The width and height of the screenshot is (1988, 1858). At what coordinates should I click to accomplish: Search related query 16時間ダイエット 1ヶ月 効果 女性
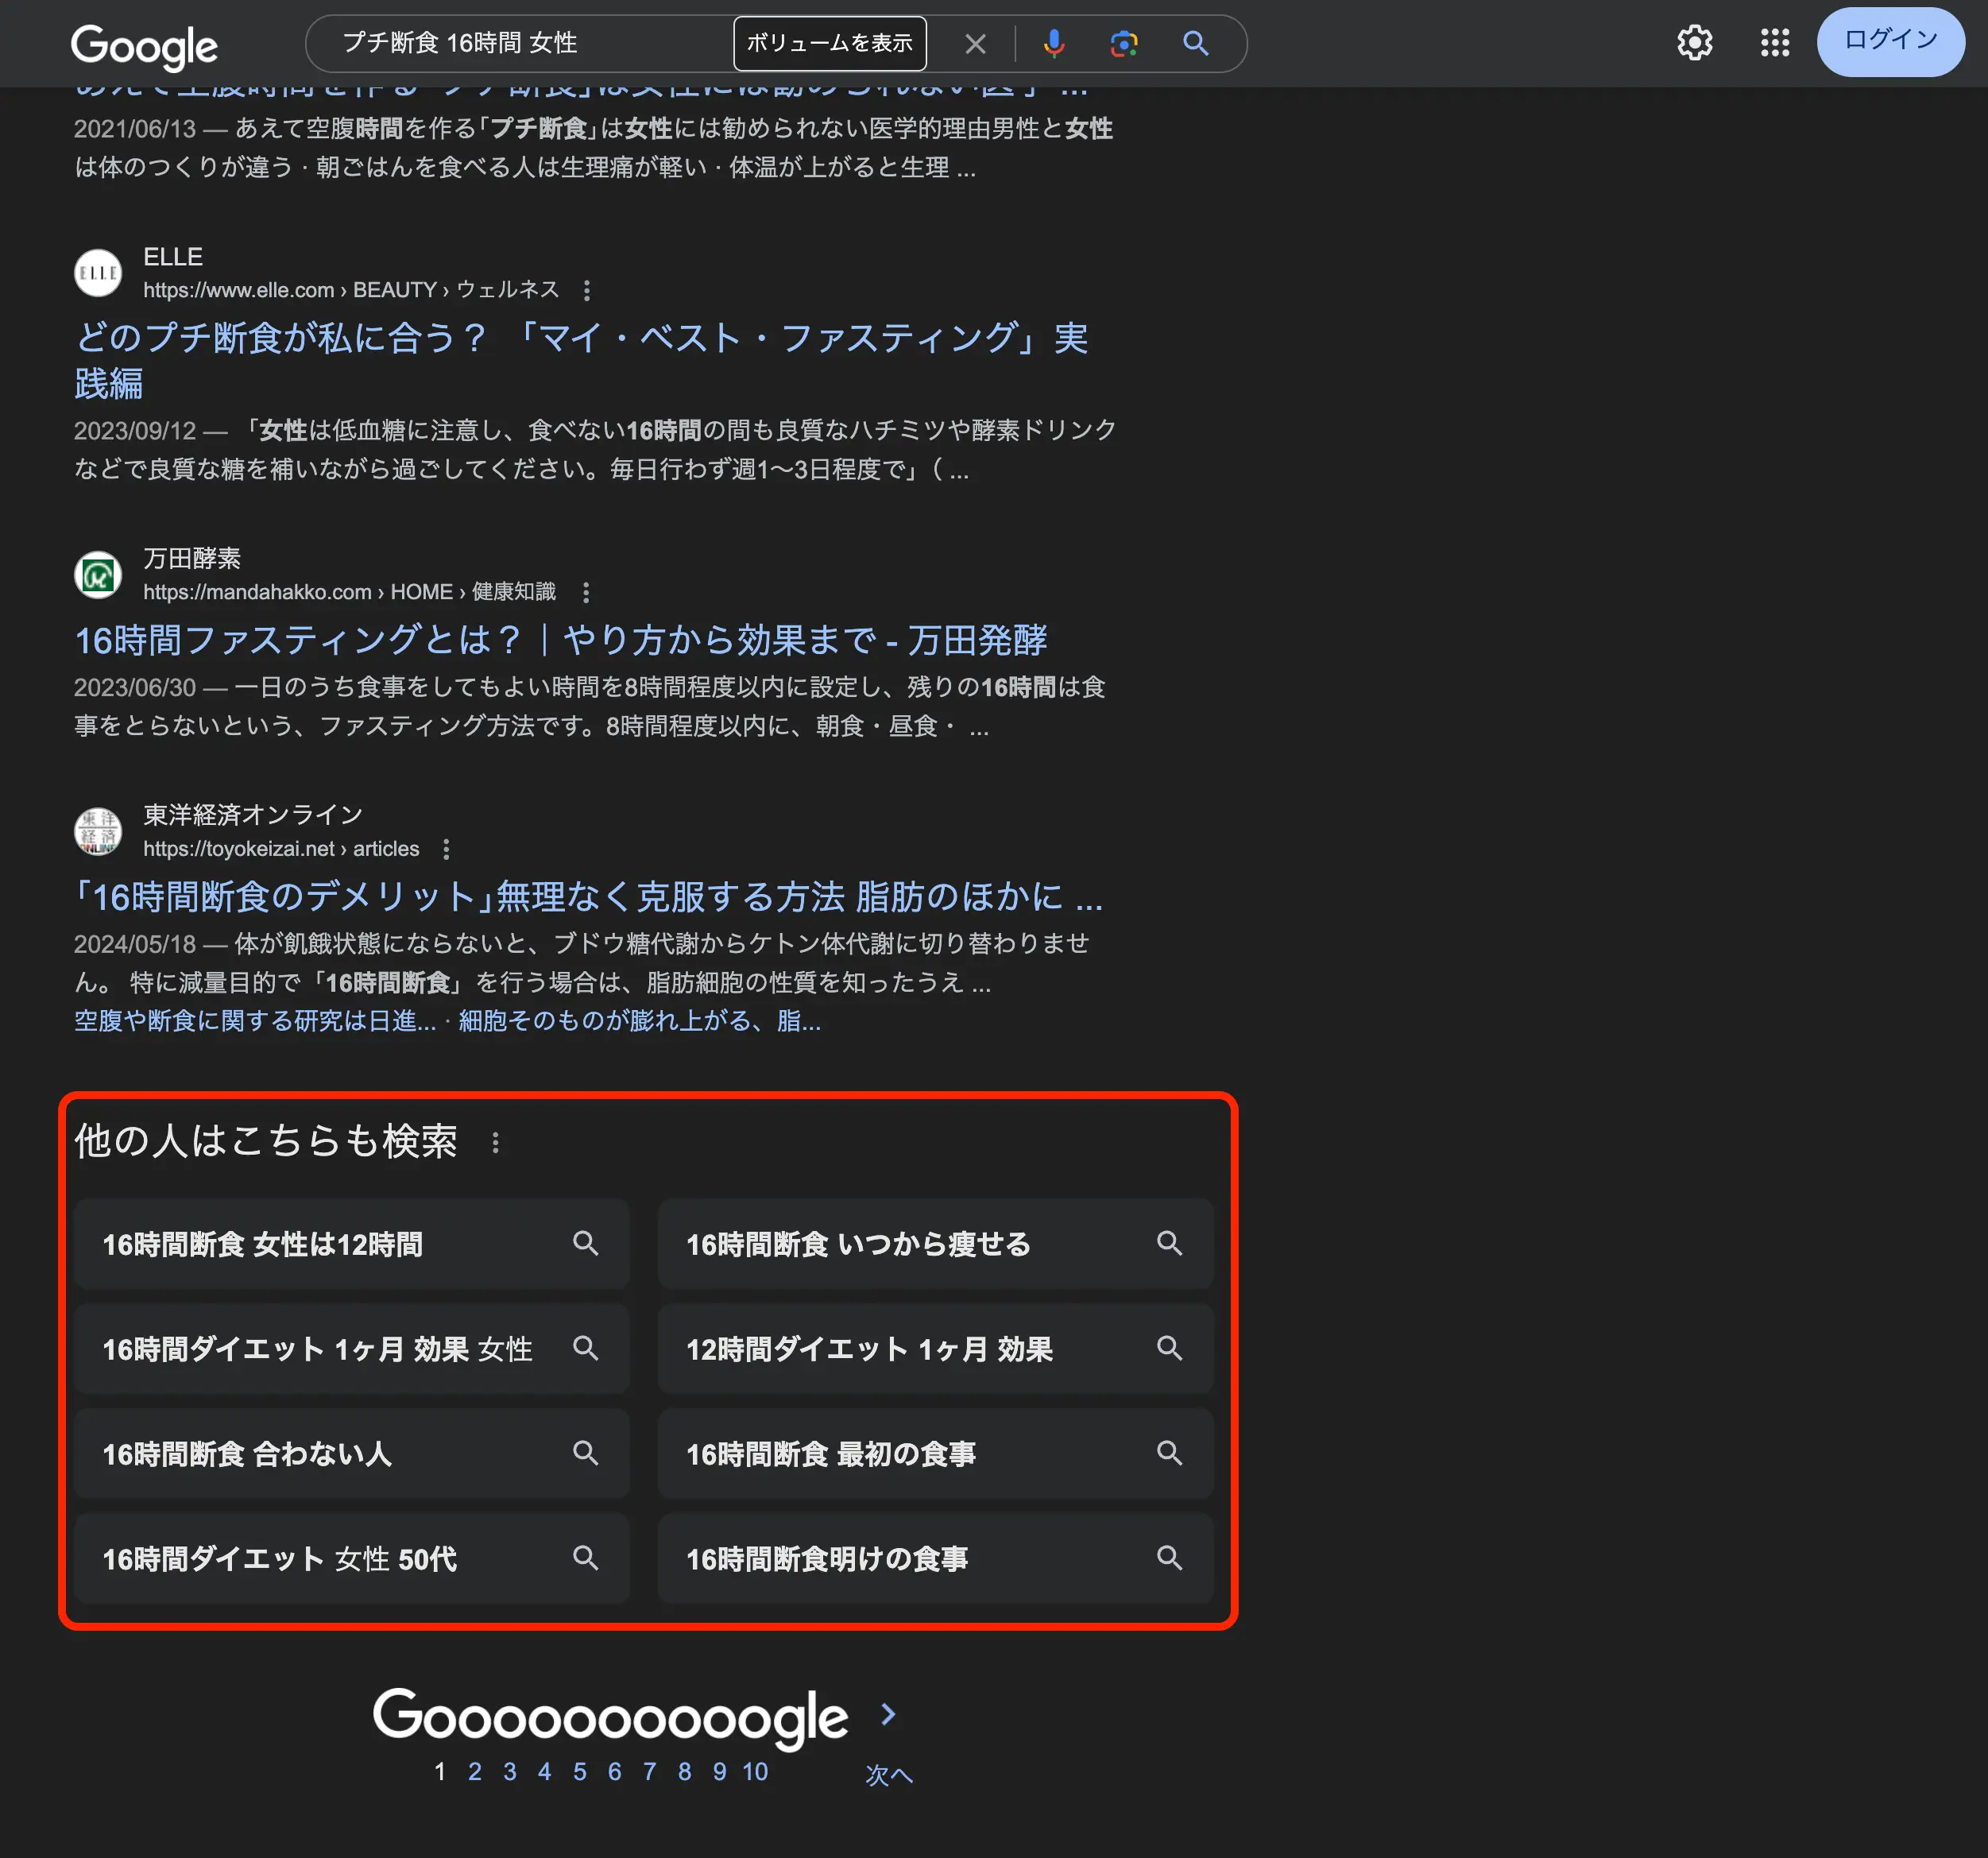pyautogui.click(x=352, y=1350)
